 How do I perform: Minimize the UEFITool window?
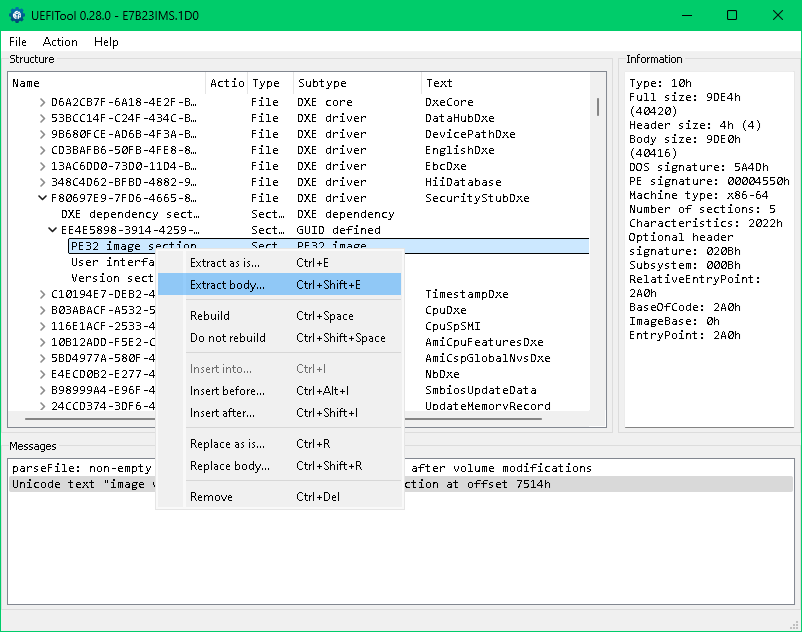[687, 15]
